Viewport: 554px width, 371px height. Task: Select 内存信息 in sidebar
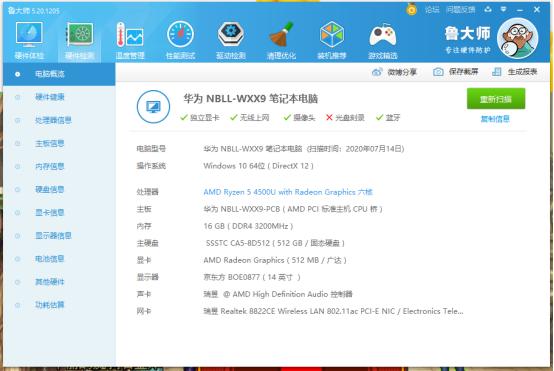pos(49,166)
